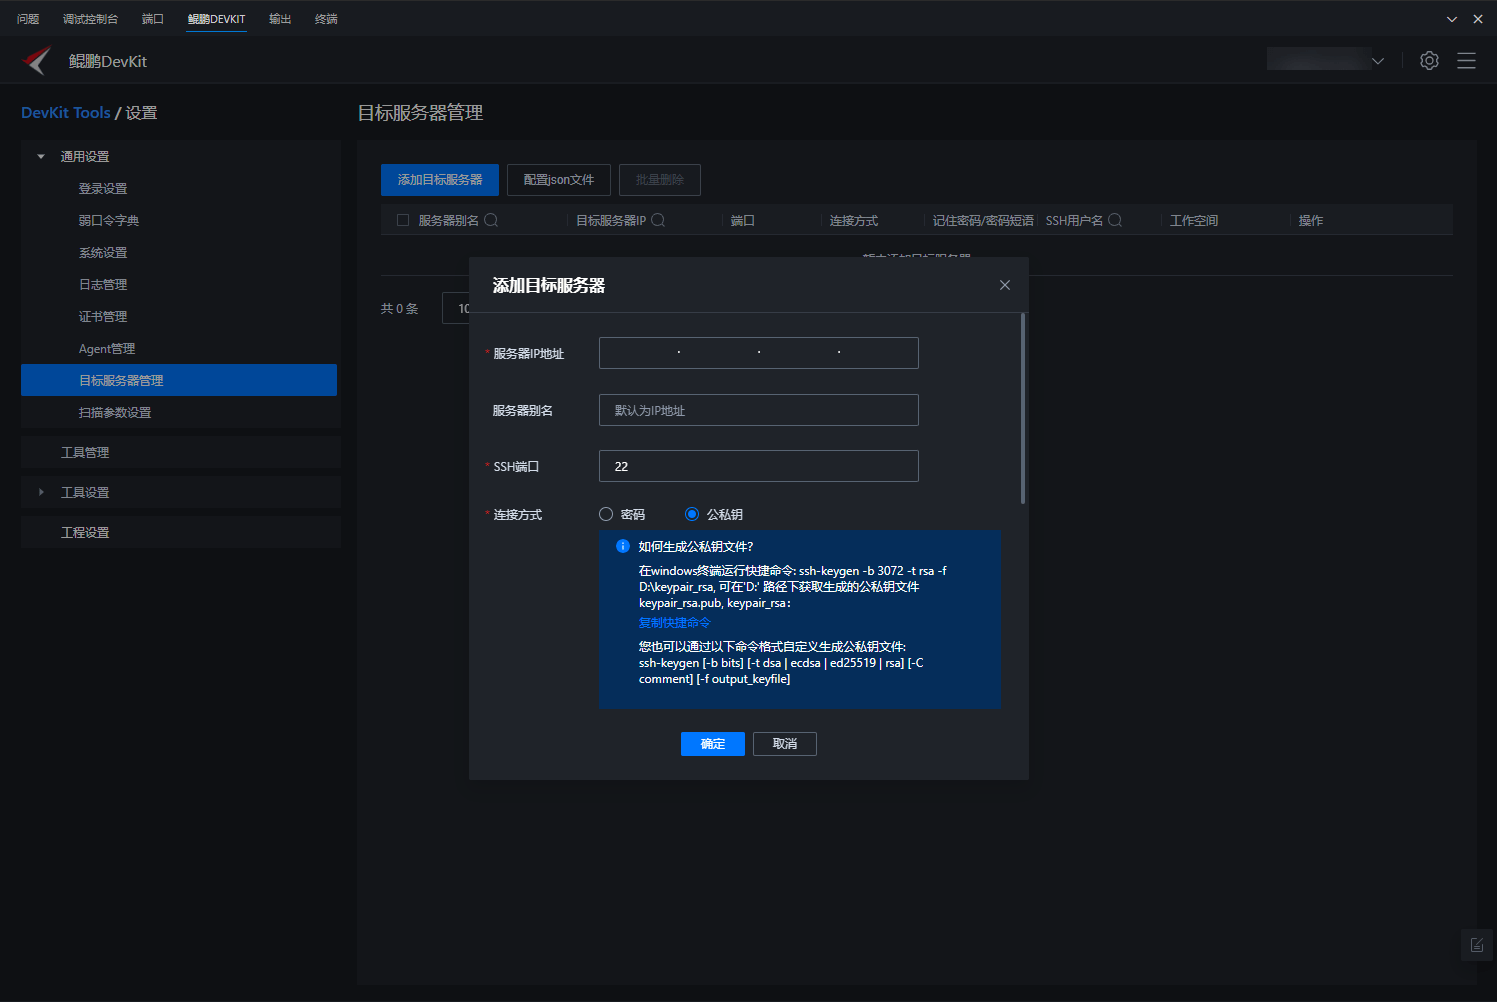The image size is (1497, 1002).
Task: Switch to the 输出 tab
Action: tap(280, 19)
